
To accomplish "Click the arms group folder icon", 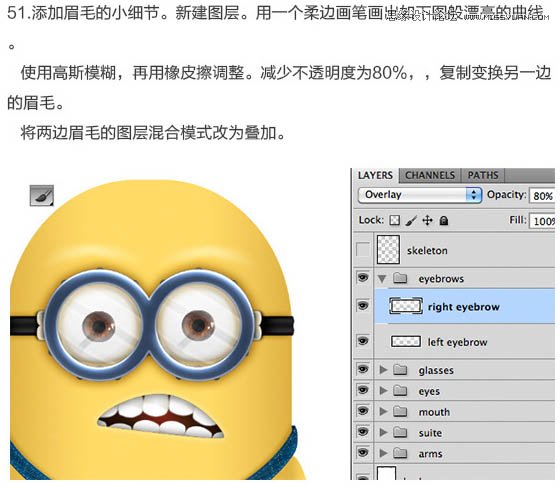I will [400, 453].
